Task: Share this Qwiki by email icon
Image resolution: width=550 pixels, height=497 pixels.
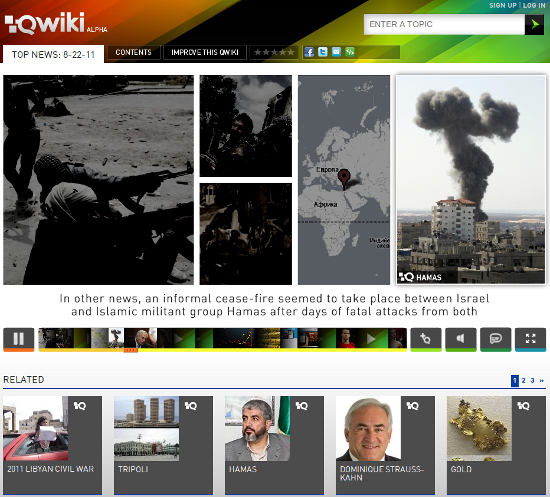Action: pos(336,52)
